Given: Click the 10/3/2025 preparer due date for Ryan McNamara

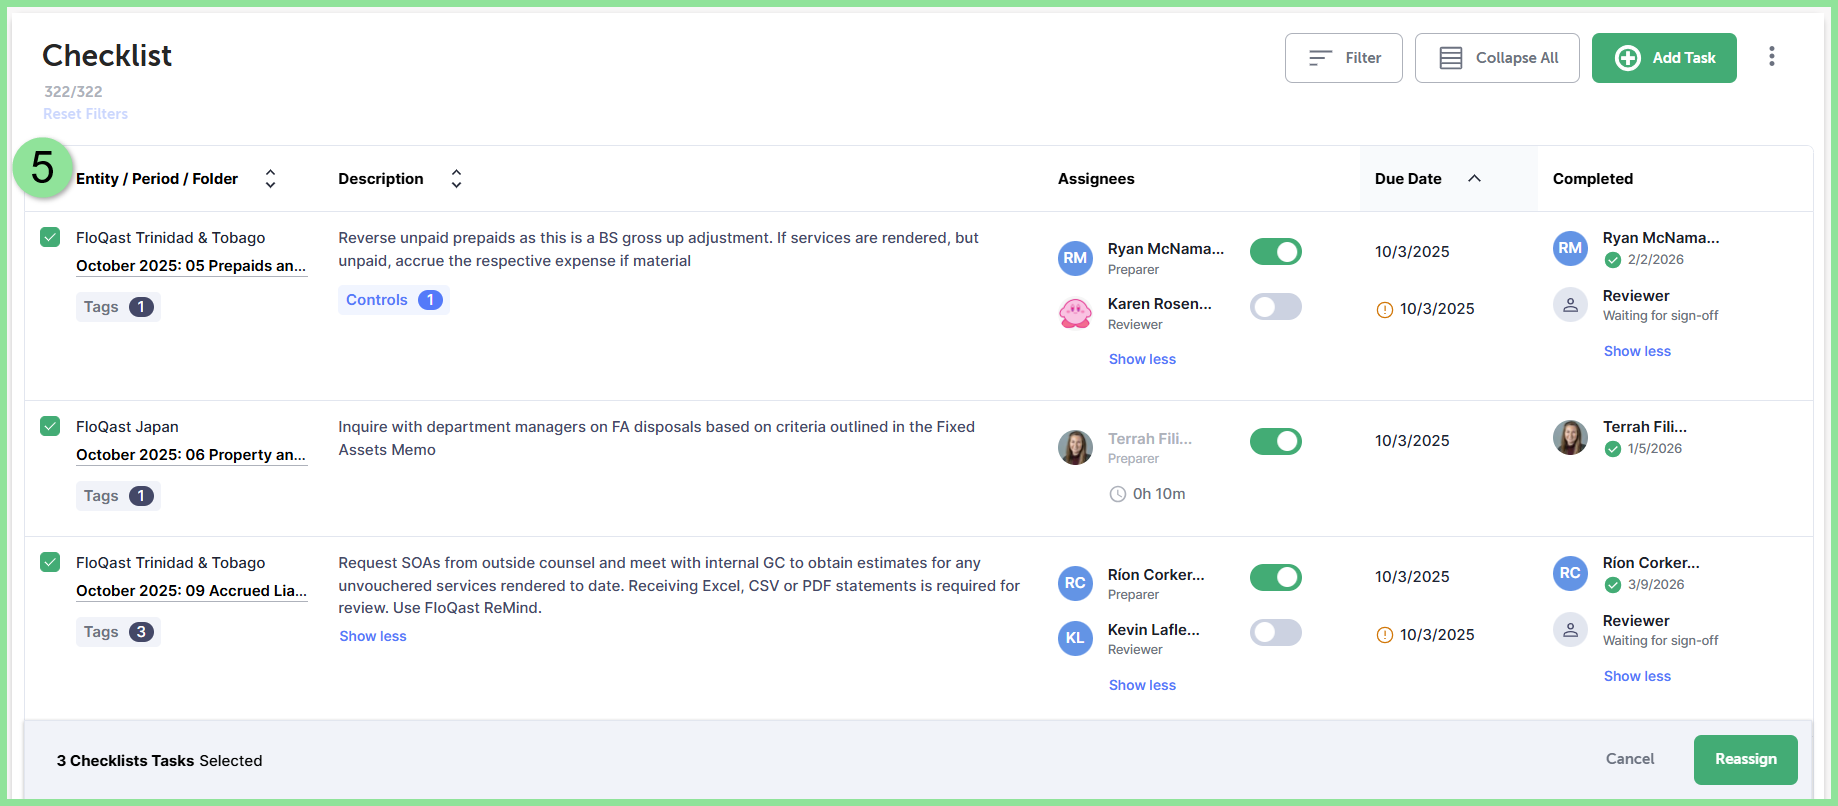Looking at the screenshot, I should [x=1412, y=252].
